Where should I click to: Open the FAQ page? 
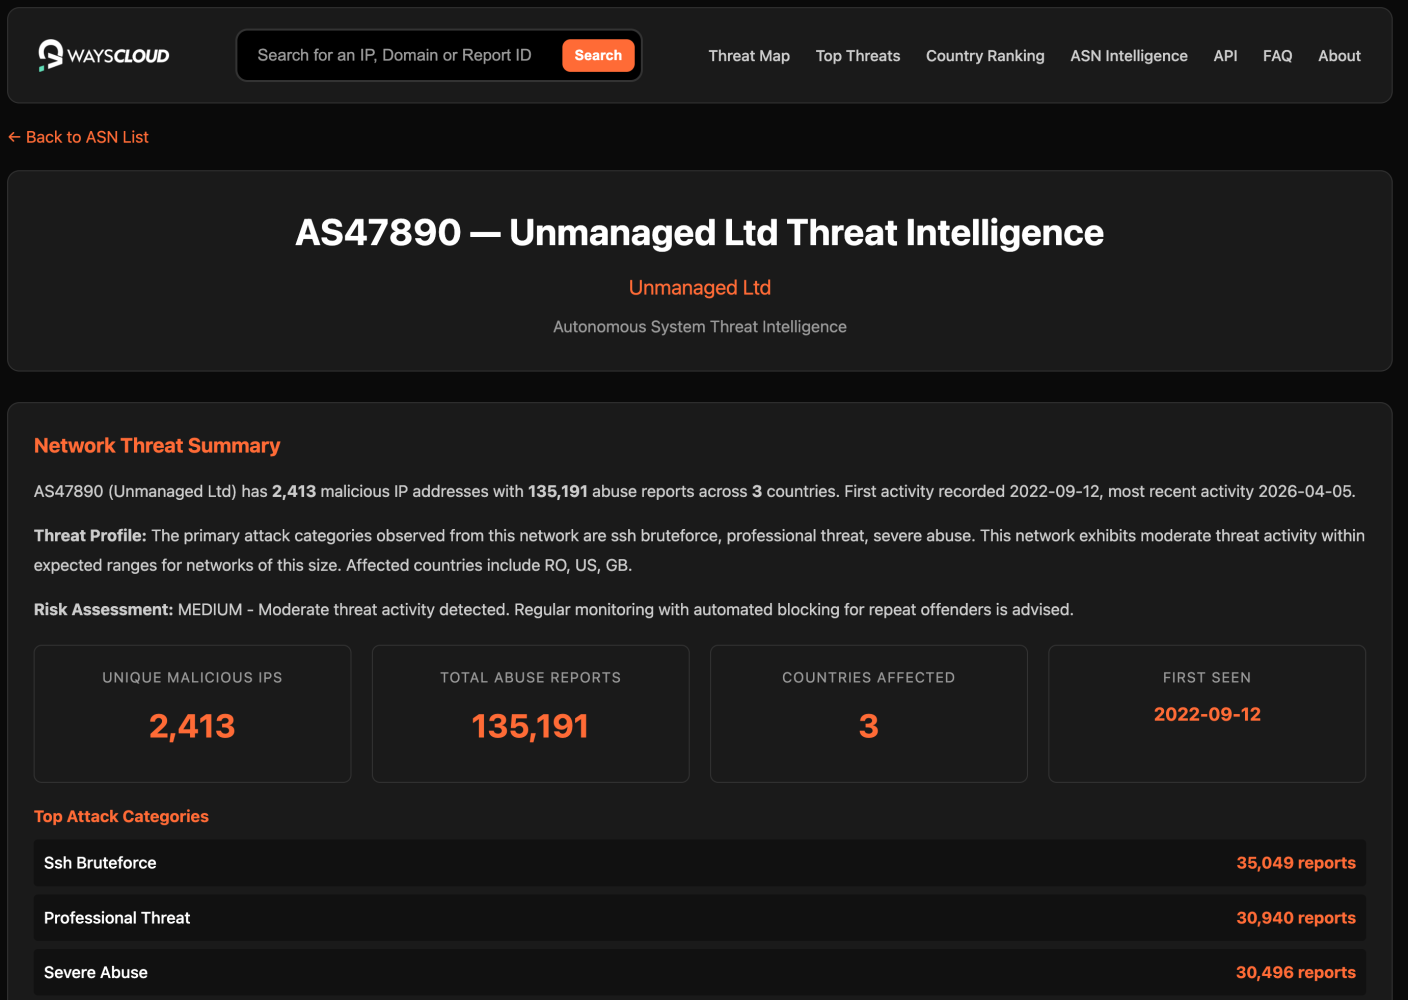pyautogui.click(x=1277, y=56)
